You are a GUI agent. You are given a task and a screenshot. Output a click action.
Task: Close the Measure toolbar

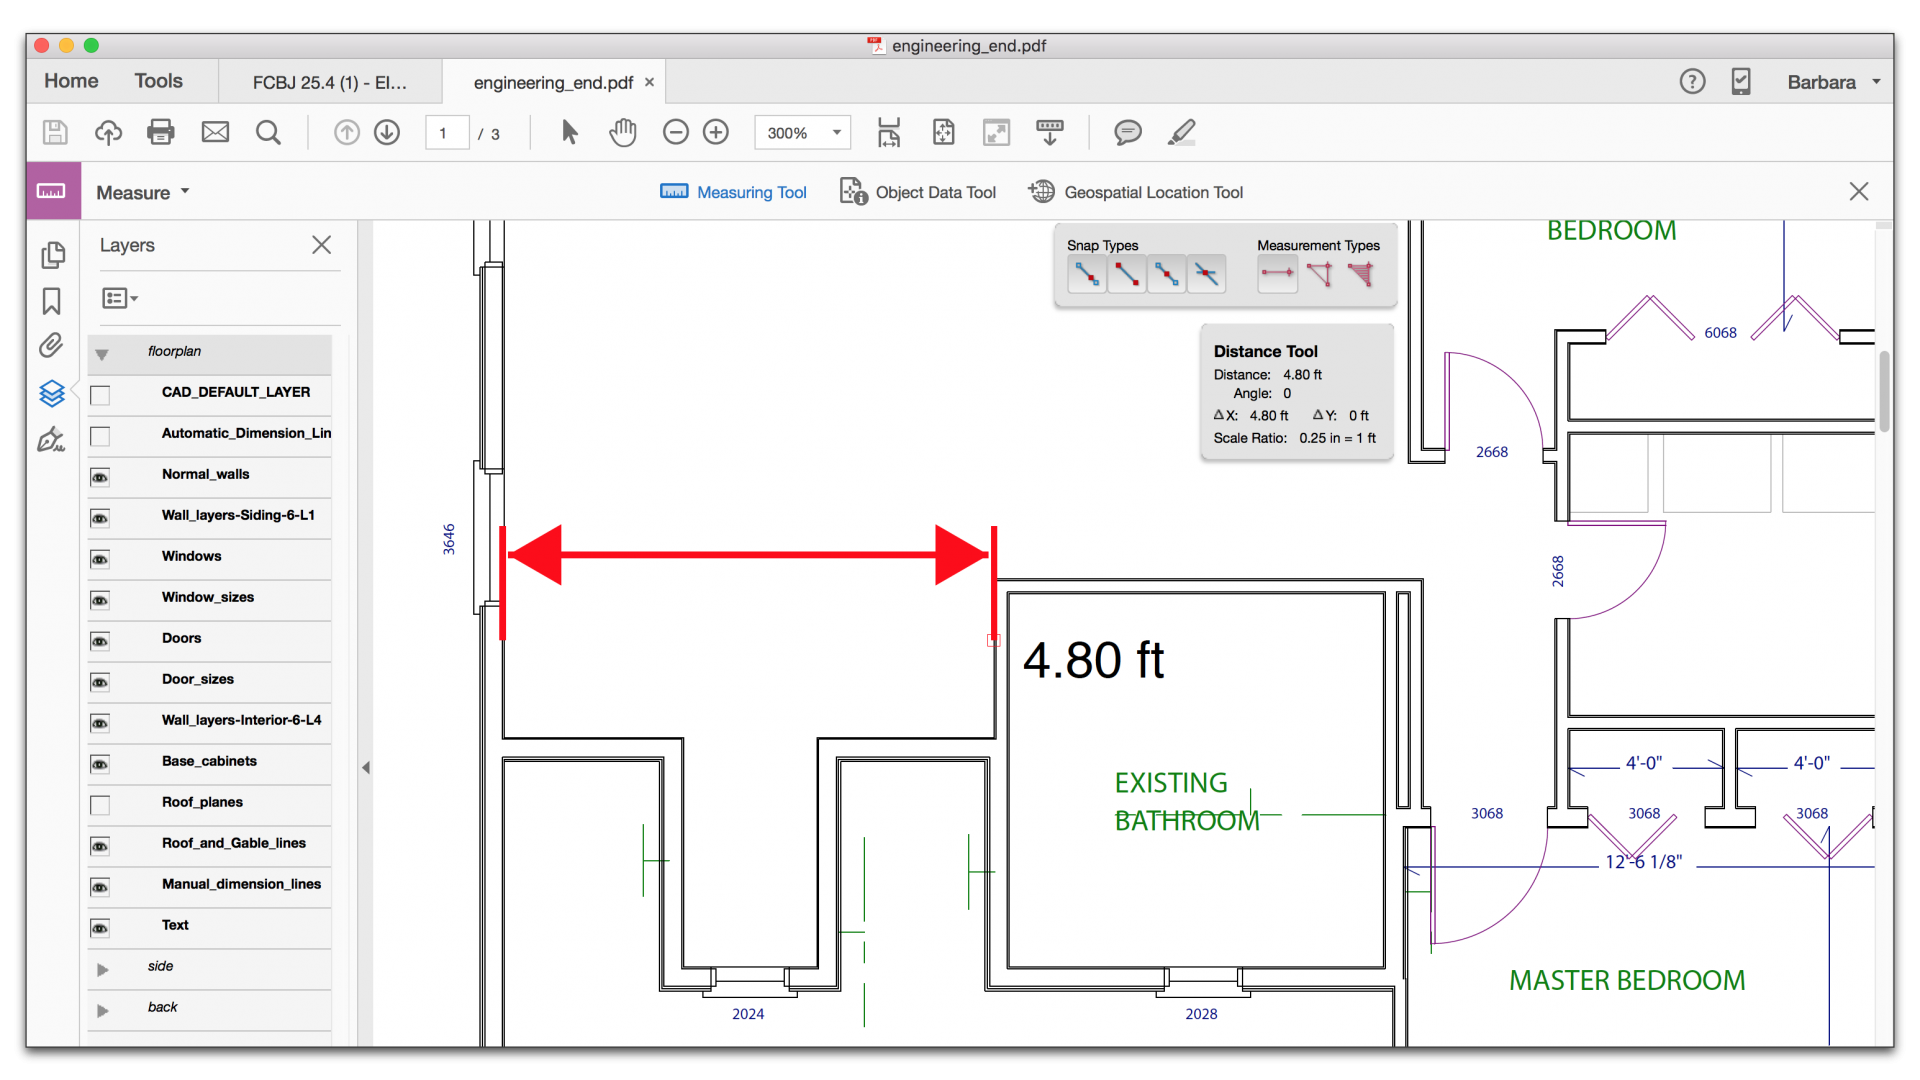[1859, 191]
